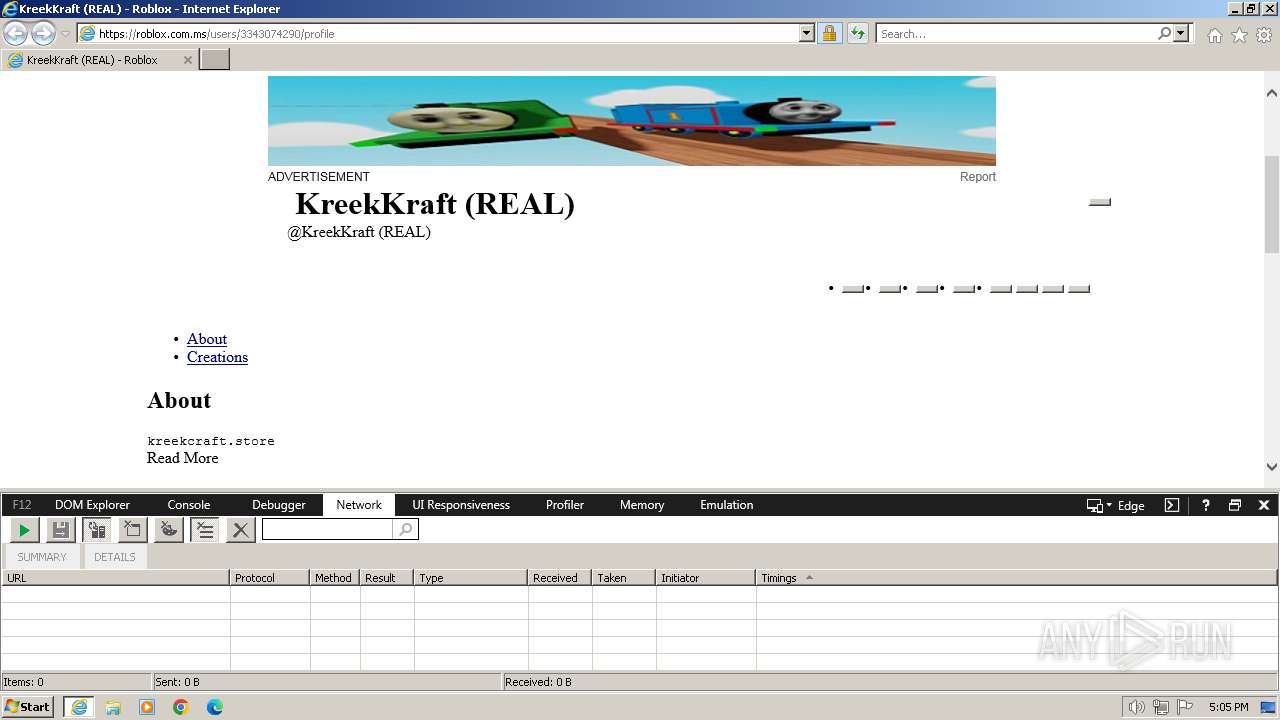Open the Debugger tab
Screen dimensions: 1280x720
[x=279, y=505]
